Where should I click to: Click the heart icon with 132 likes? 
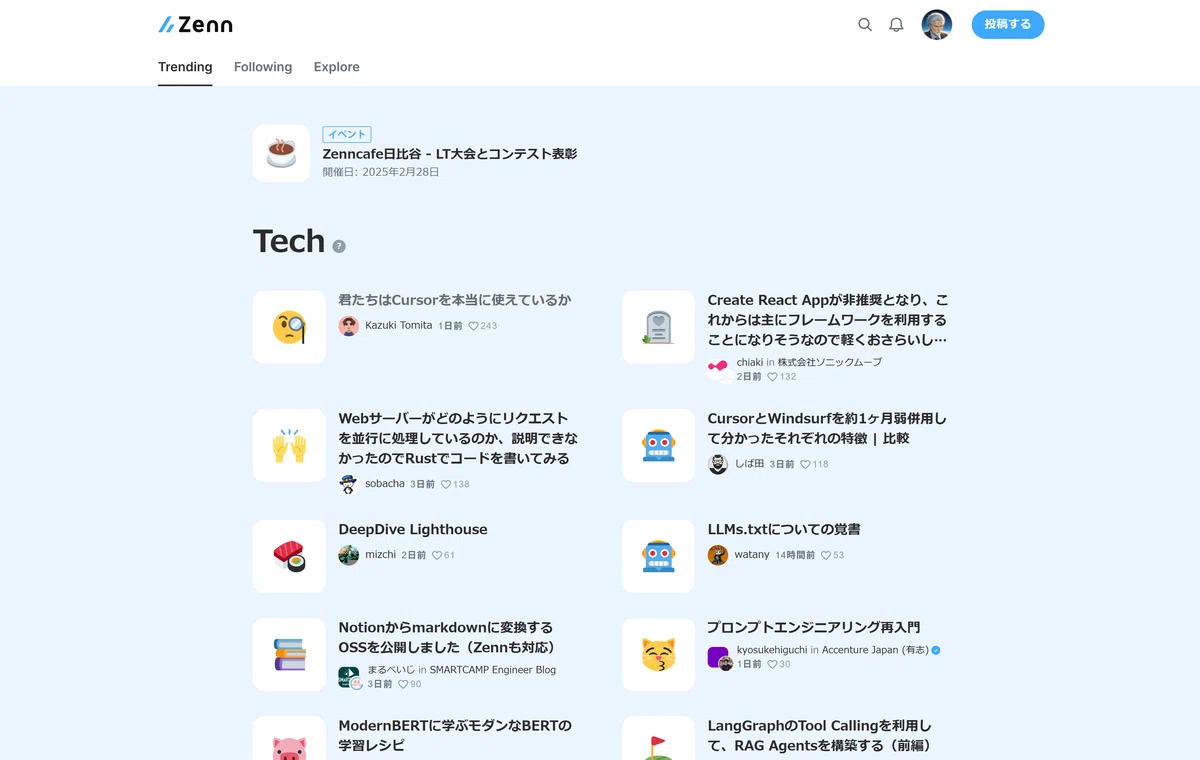click(772, 377)
